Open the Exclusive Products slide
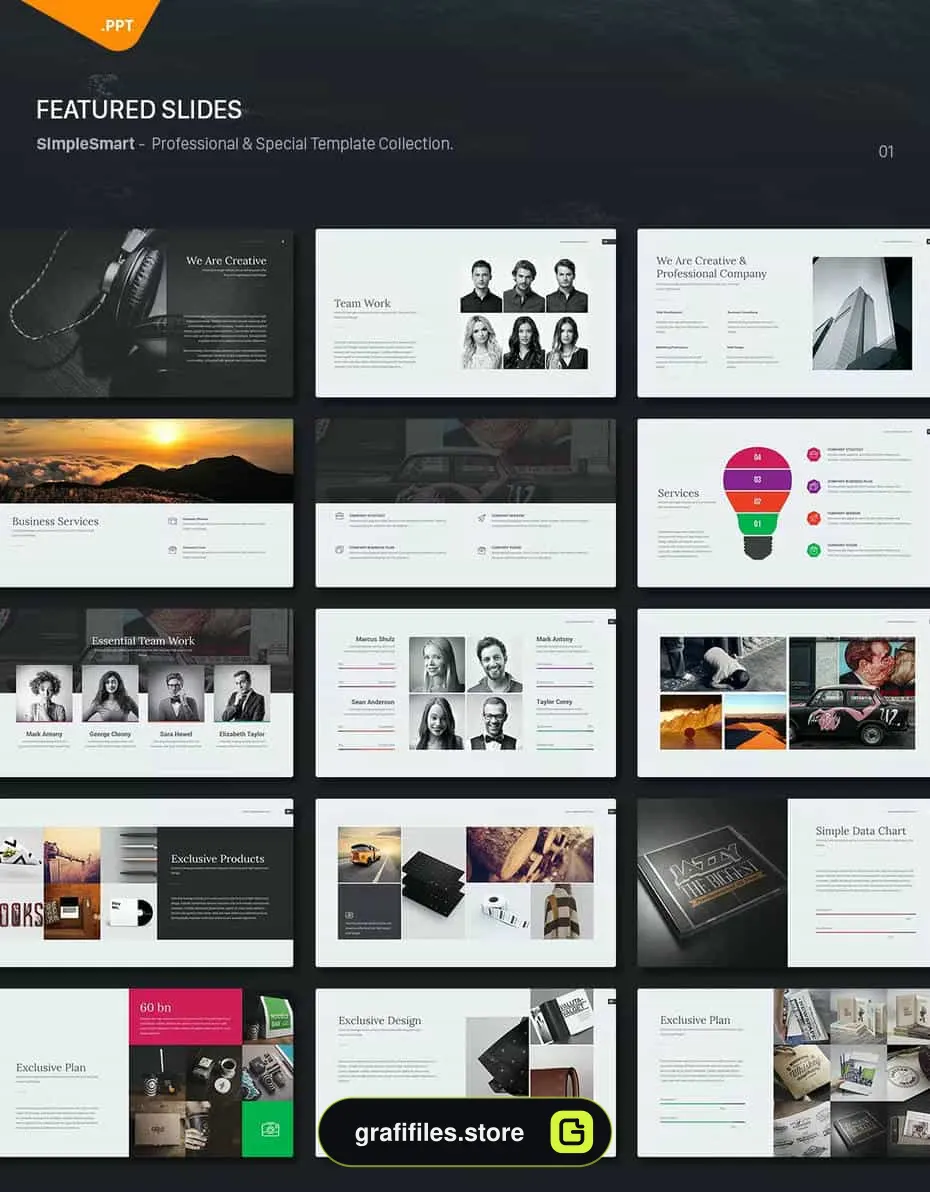Image resolution: width=930 pixels, height=1192 pixels. click(x=146, y=883)
